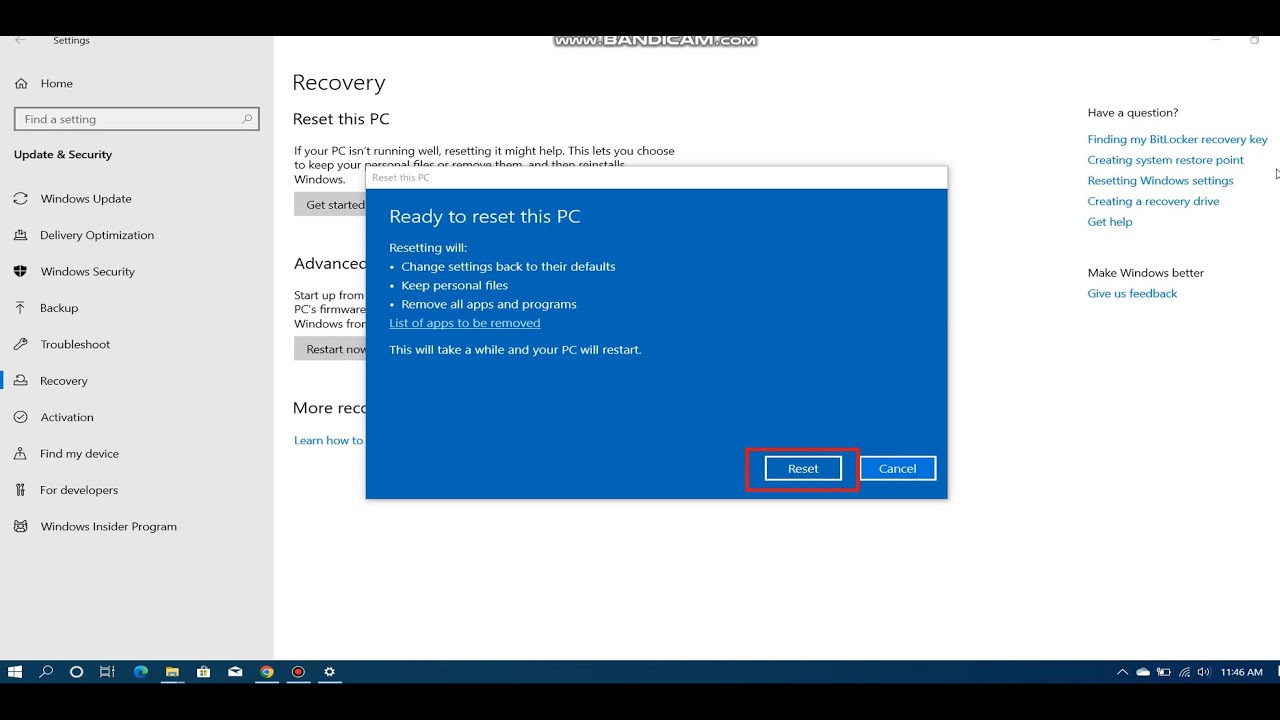The image size is (1280, 720).
Task: Go to the Backup settings page
Action: tap(58, 308)
